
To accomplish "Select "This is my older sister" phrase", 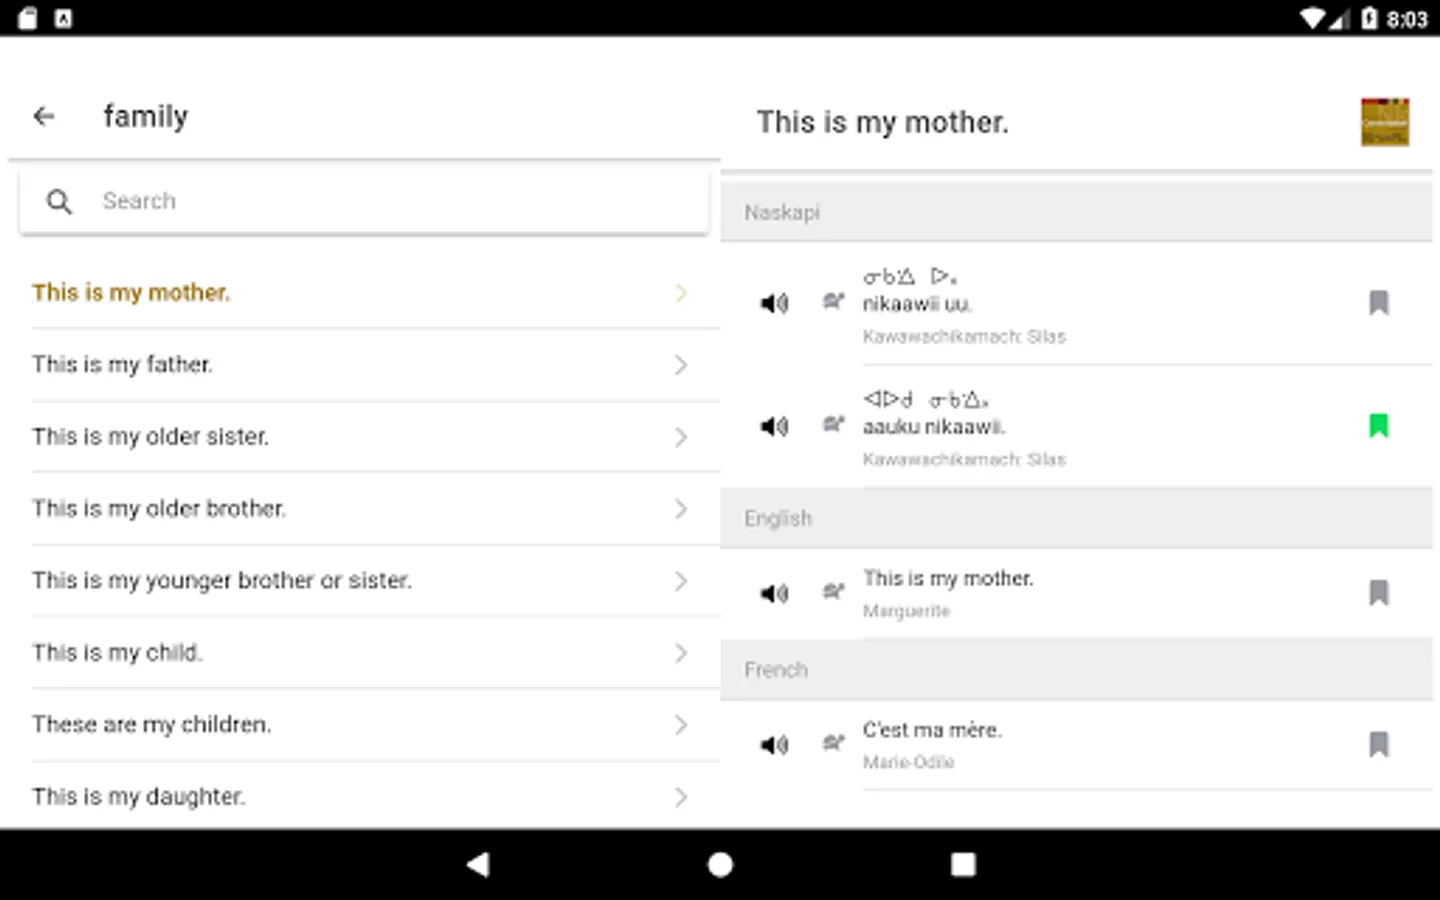I will point(150,437).
